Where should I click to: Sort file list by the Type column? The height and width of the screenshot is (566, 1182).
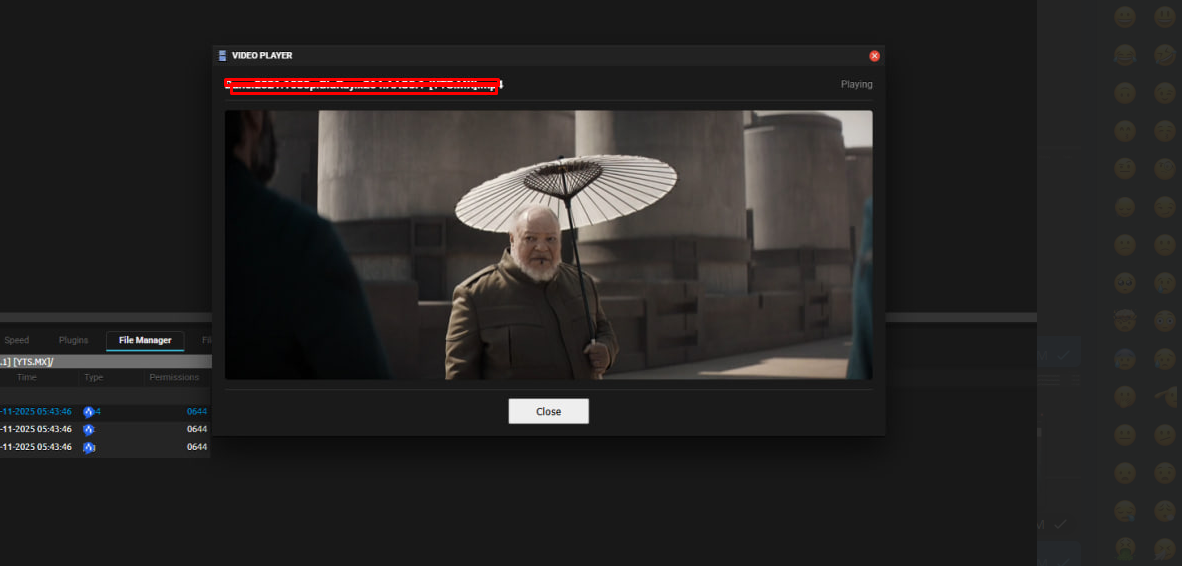(x=93, y=377)
